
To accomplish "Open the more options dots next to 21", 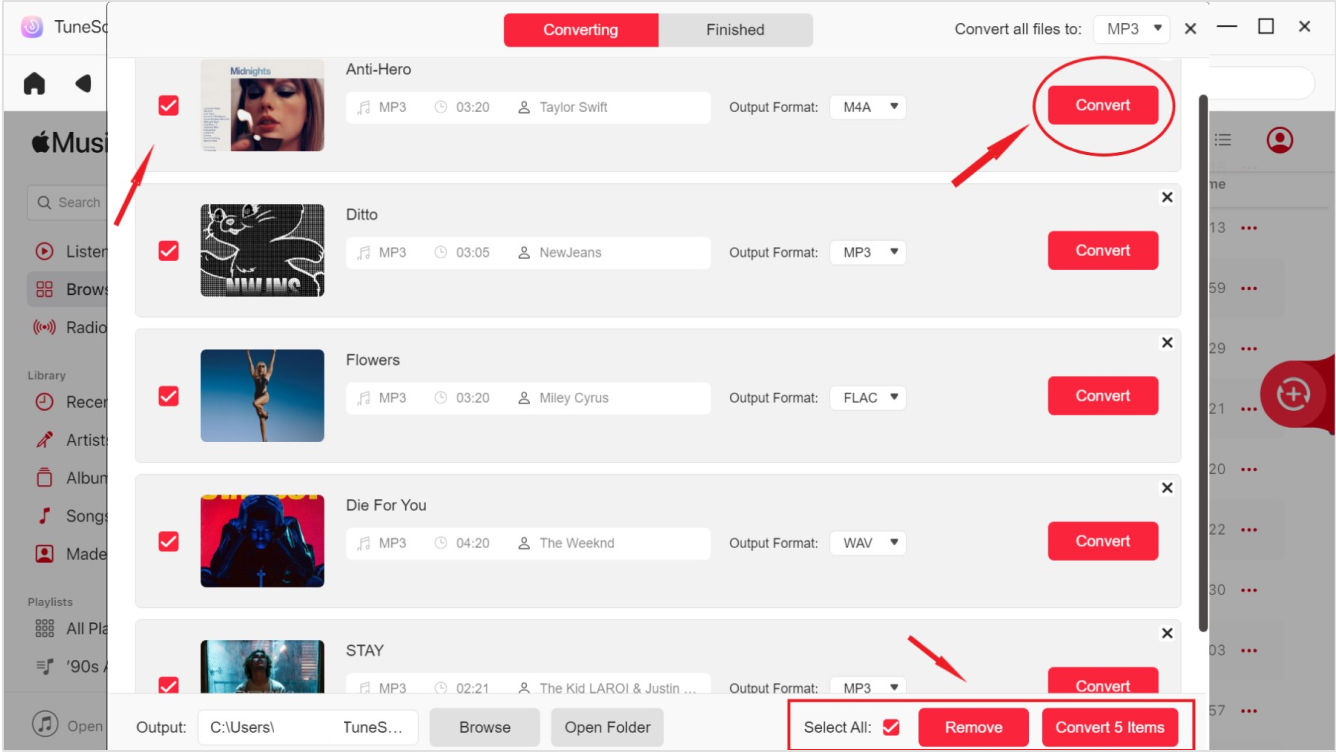I will (x=1249, y=409).
